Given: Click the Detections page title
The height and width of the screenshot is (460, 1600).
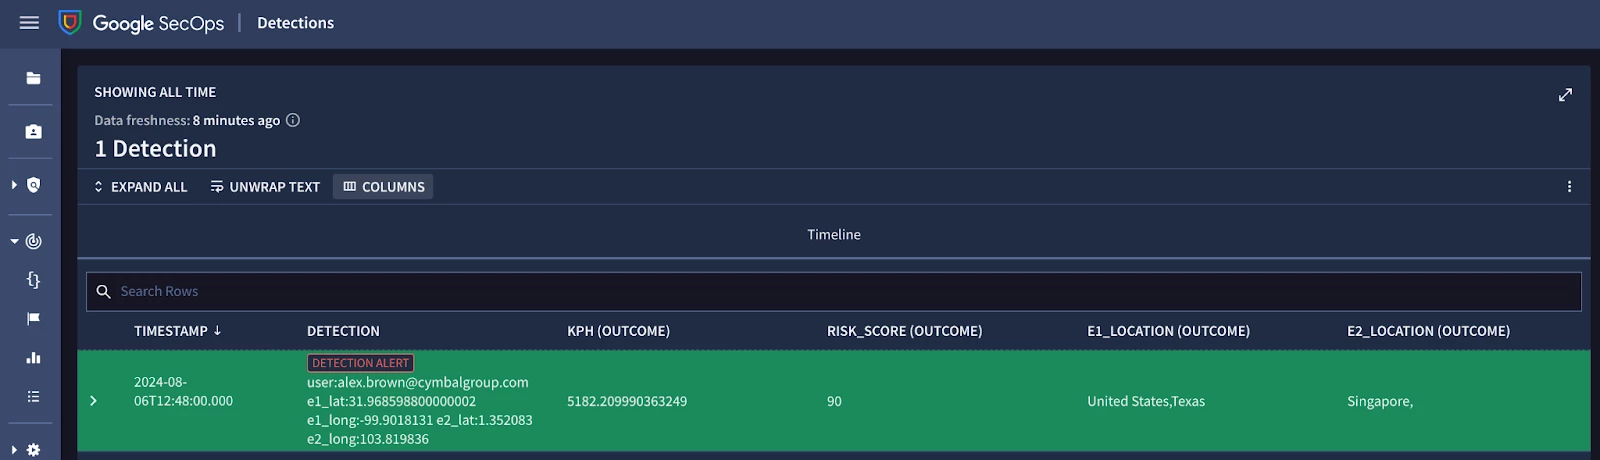Looking at the screenshot, I should coord(295,23).
